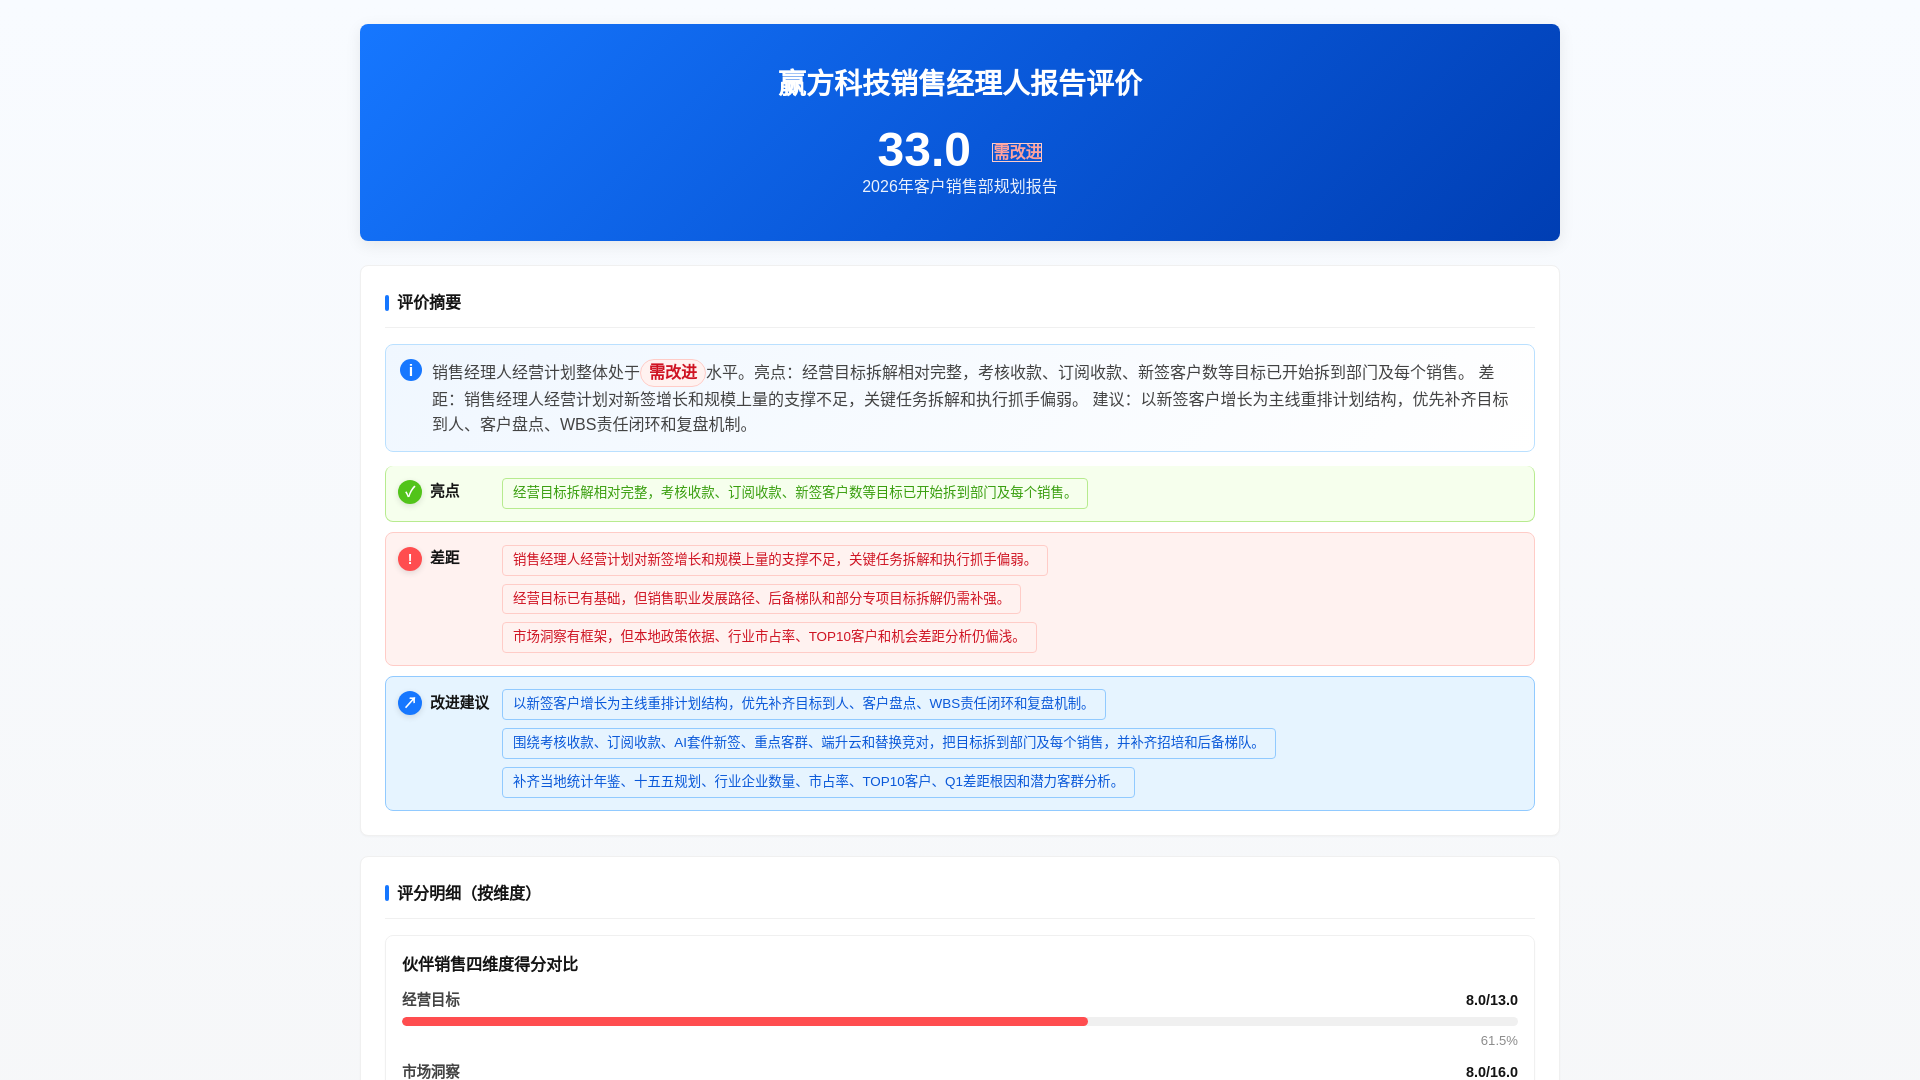Image resolution: width=1920 pixels, height=1080 pixels.
Task: Click the green checkmark icon beside 亮点
Action: tap(409, 492)
